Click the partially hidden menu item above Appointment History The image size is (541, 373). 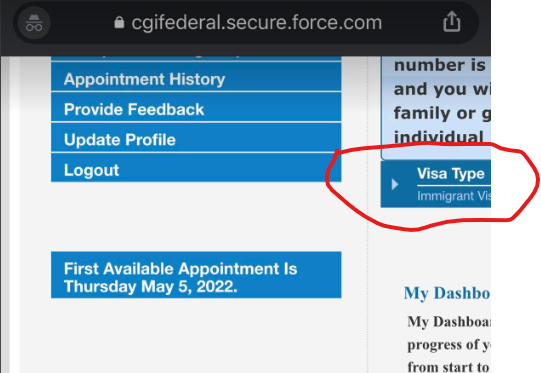click(196, 58)
